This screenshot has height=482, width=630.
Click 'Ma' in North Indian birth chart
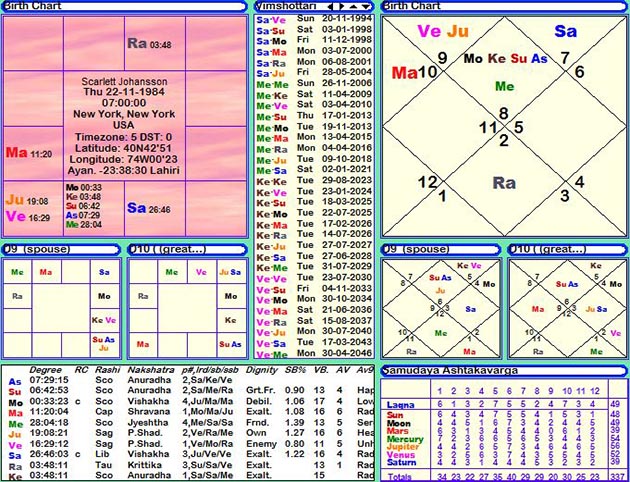click(x=405, y=73)
